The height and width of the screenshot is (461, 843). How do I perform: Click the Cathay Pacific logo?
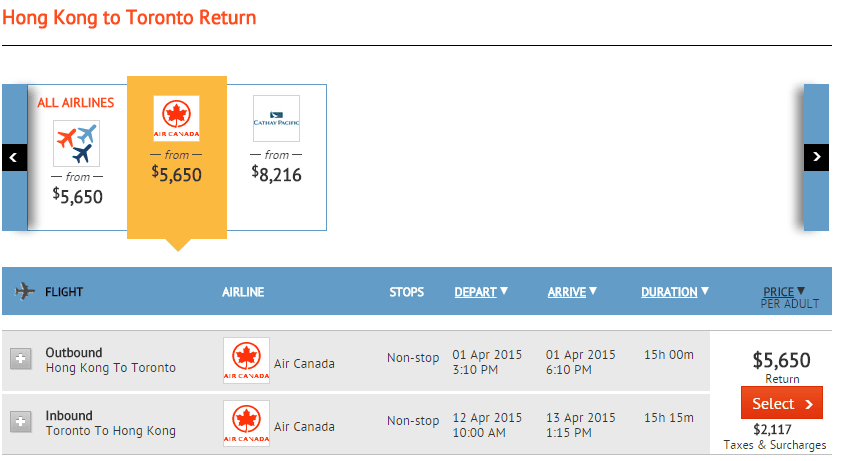tap(276, 119)
